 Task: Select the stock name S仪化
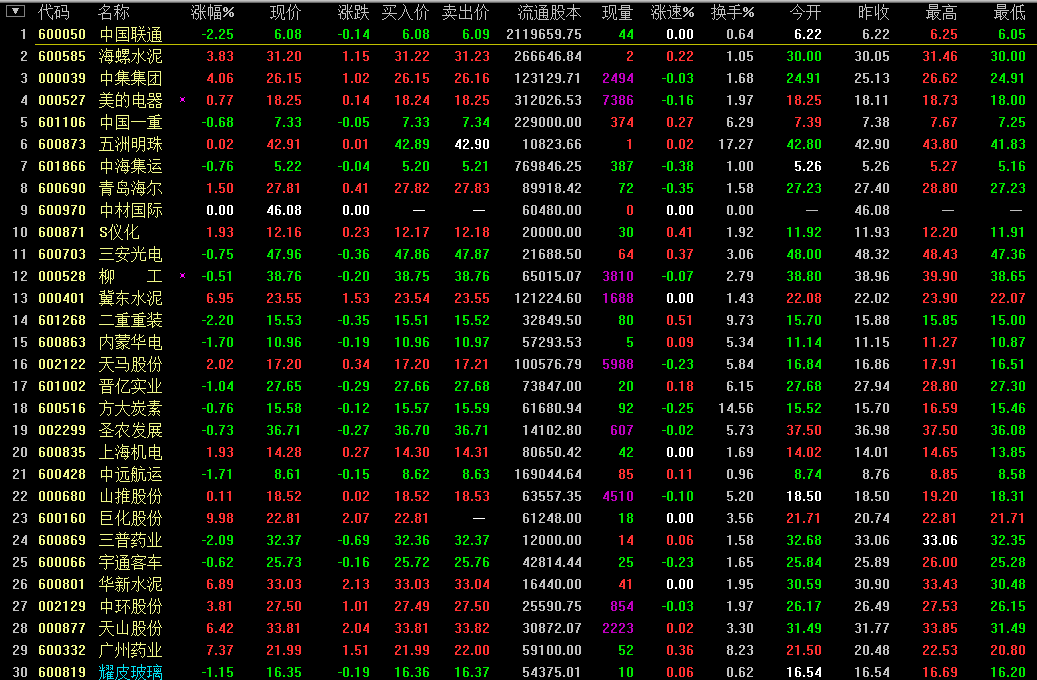click(x=119, y=232)
